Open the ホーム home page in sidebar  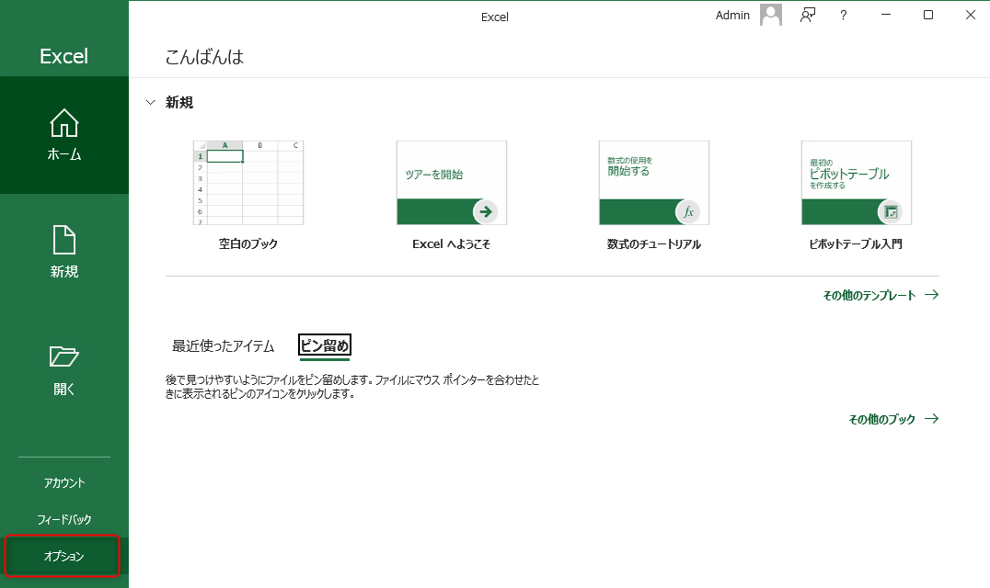click(x=64, y=135)
